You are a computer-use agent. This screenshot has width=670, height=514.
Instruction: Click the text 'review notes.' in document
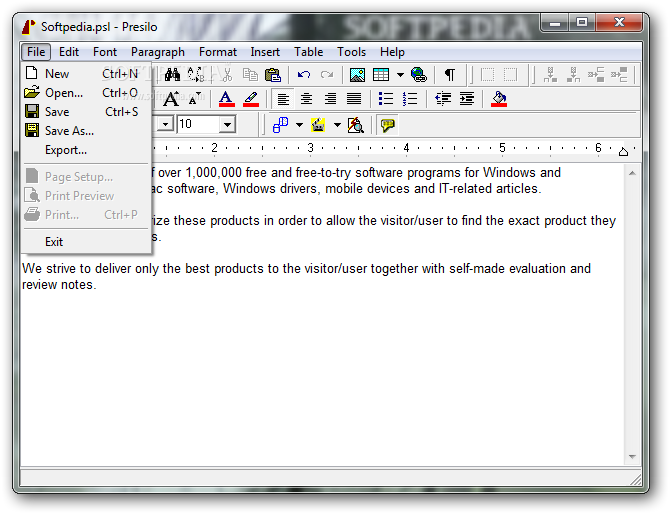click(59, 285)
